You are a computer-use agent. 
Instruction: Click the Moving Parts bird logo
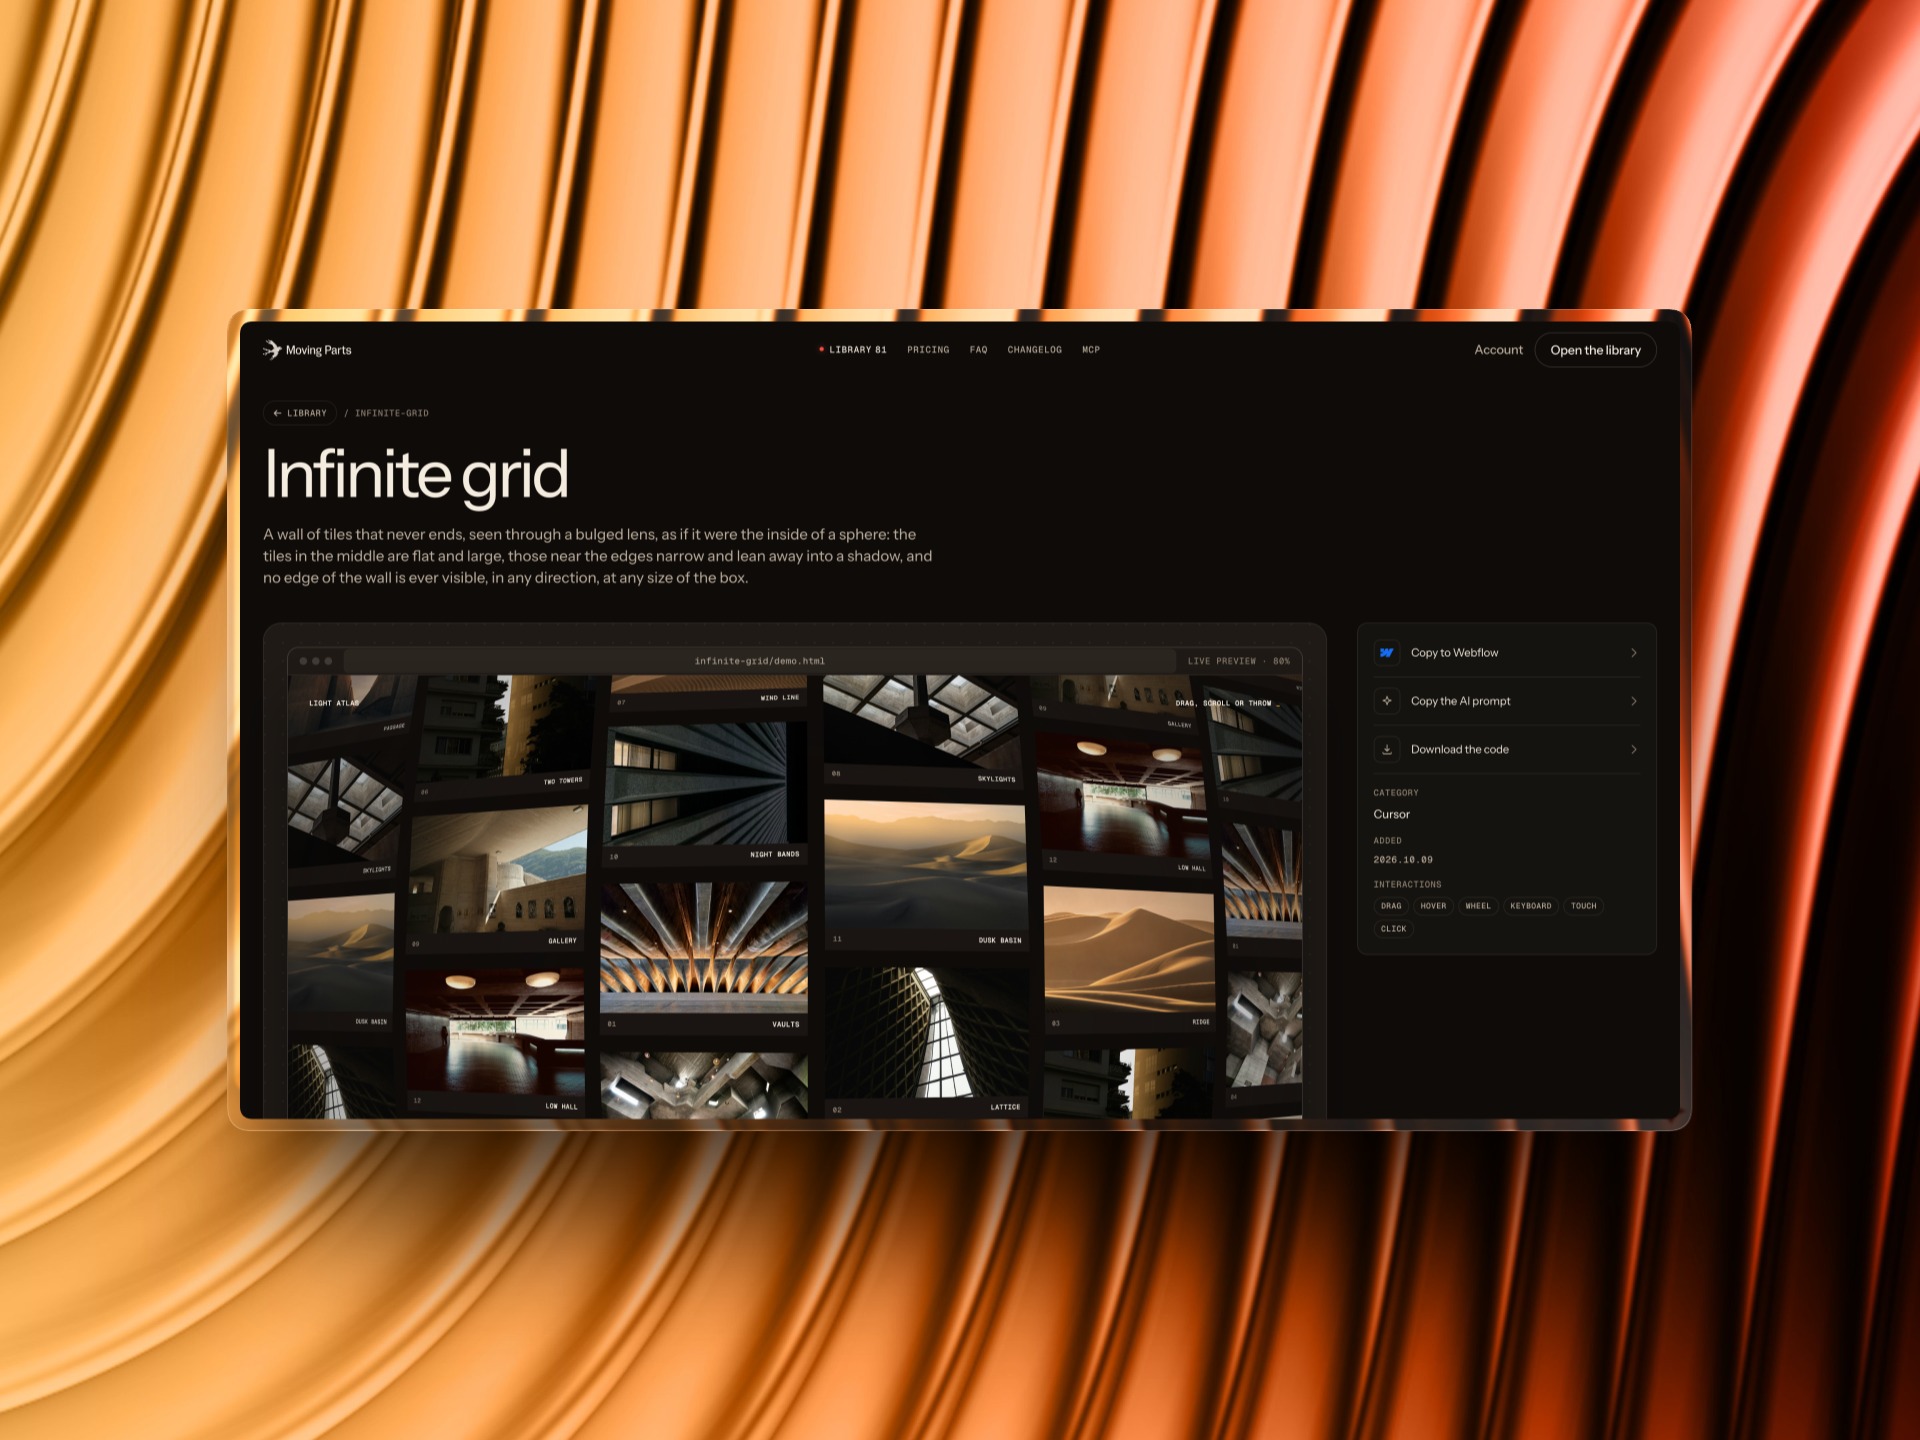click(x=271, y=350)
